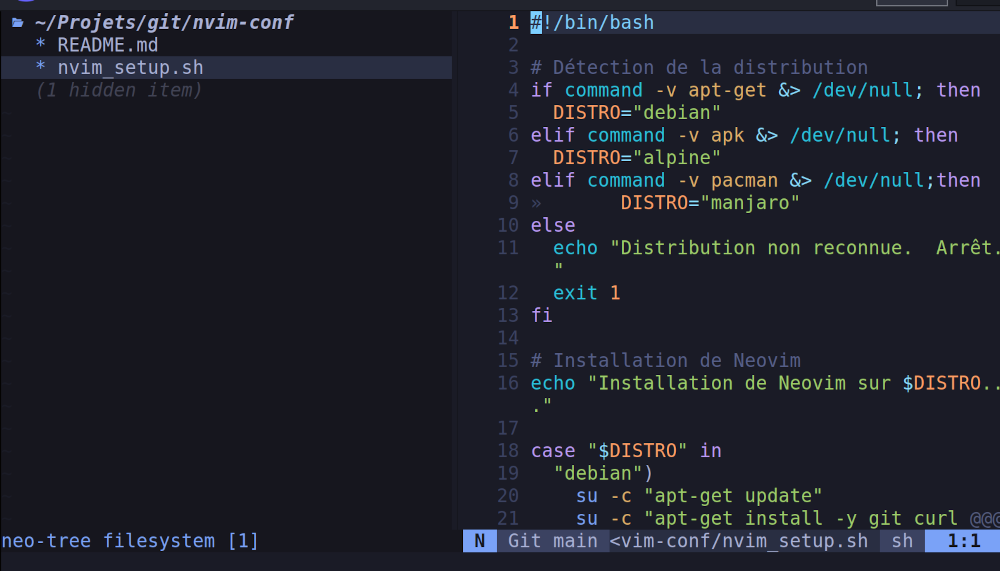Click the 'case "$DISTRO" in' line
Screen dimensions: 1000x571
[x=626, y=450]
